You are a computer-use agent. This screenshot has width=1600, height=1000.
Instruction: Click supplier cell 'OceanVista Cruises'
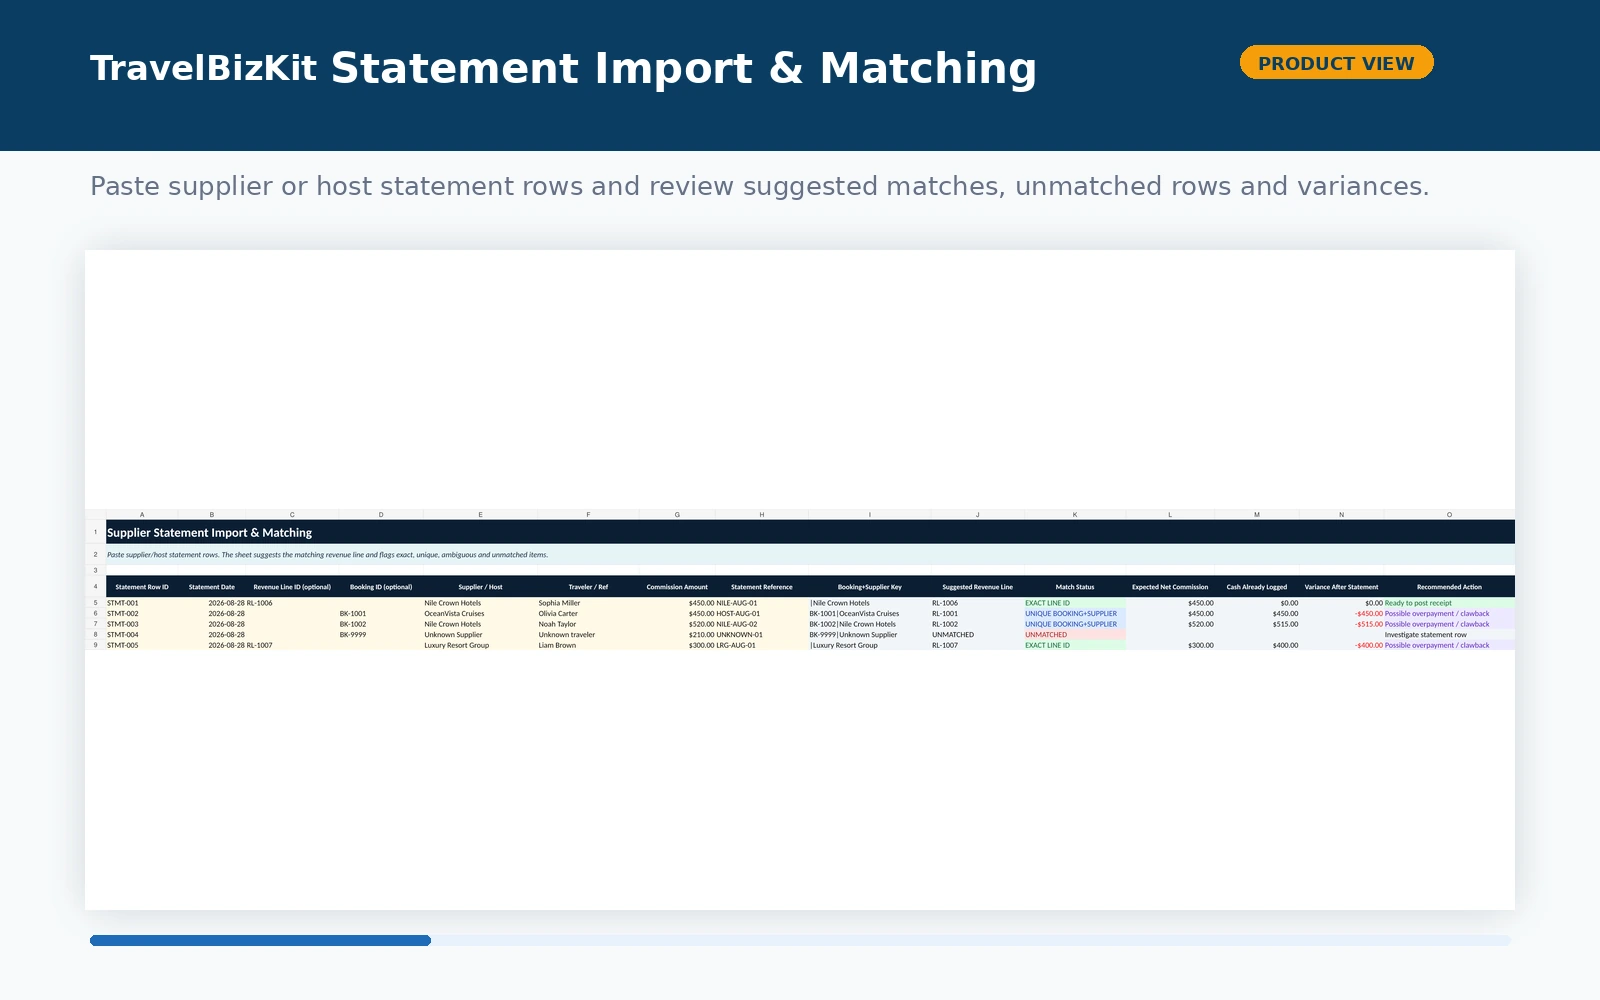[x=480, y=614]
